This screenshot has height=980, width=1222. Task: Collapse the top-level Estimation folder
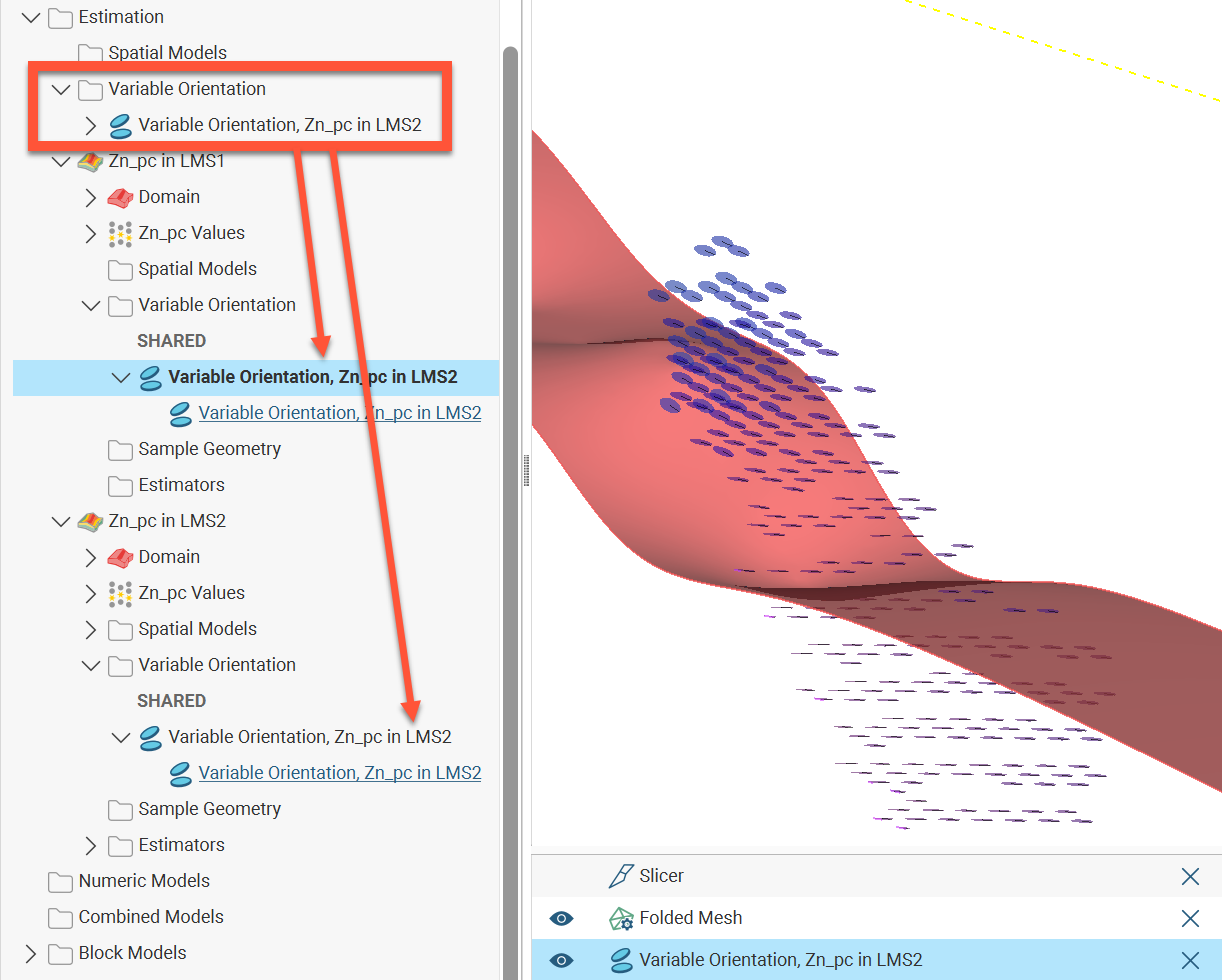tap(31, 17)
